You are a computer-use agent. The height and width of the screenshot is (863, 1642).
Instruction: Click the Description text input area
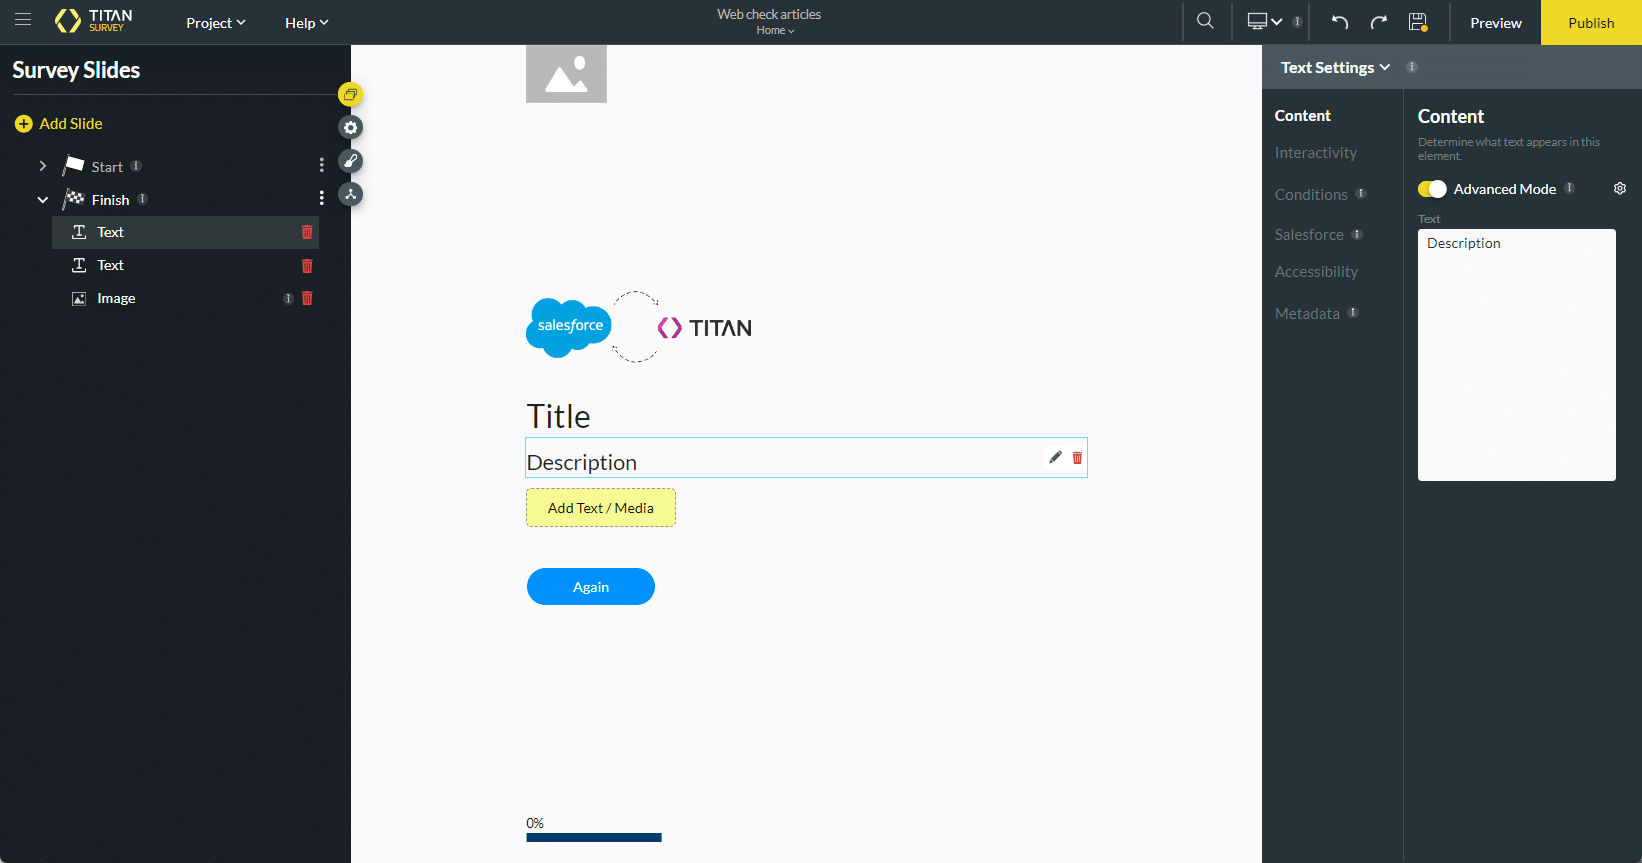tap(1516, 355)
